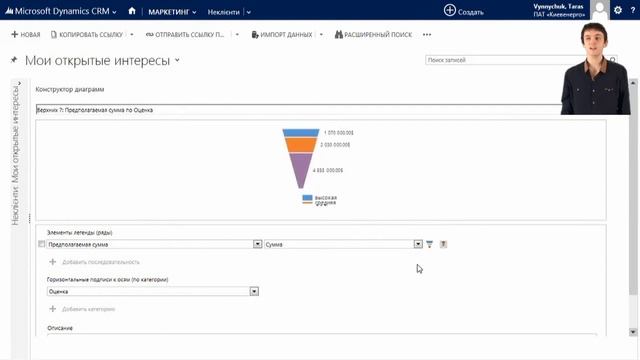
Task: Click the НОВАЯ command button
Action: point(26,35)
